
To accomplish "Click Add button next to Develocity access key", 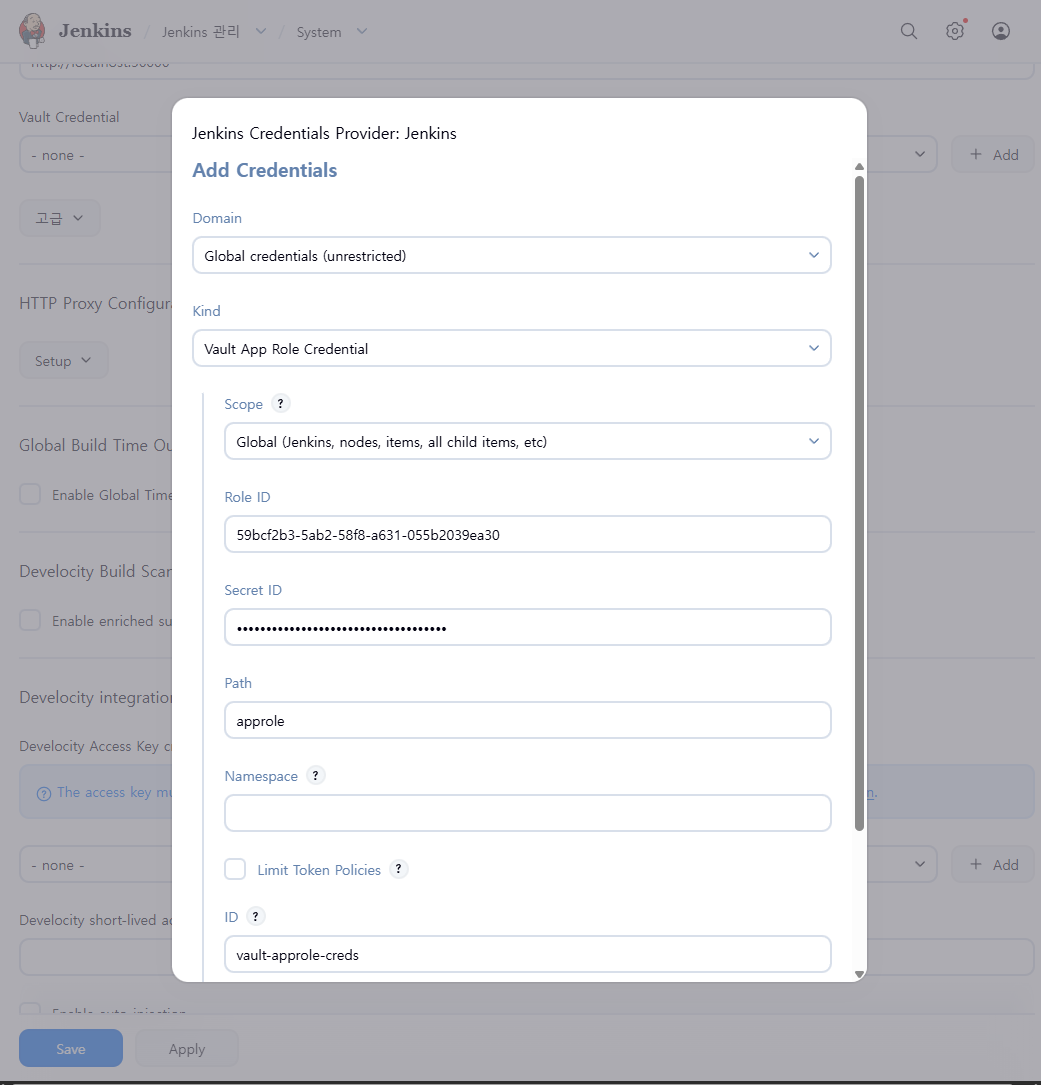I will point(993,864).
